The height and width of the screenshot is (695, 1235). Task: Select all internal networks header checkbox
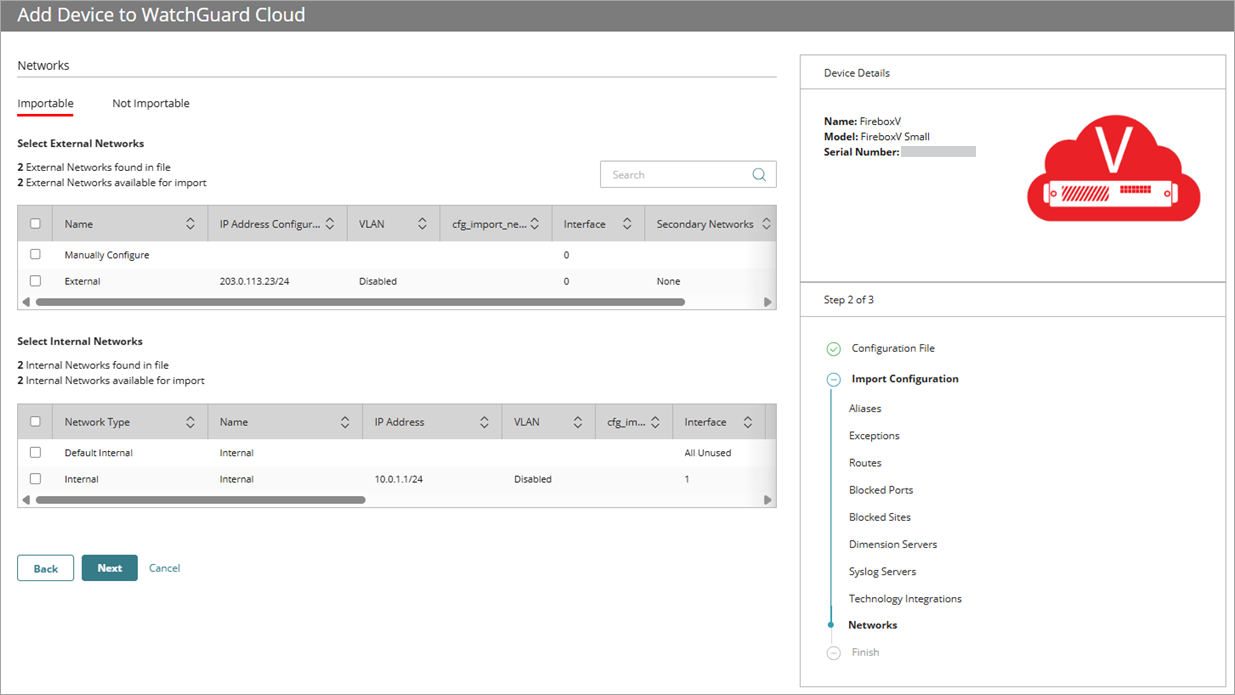[x=35, y=422]
